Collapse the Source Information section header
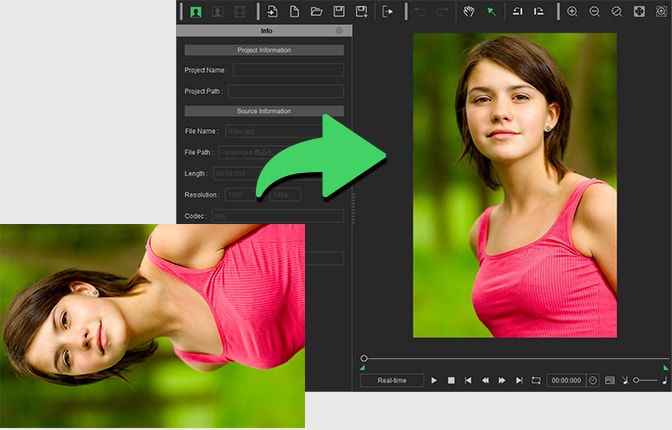 tap(264, 111)
